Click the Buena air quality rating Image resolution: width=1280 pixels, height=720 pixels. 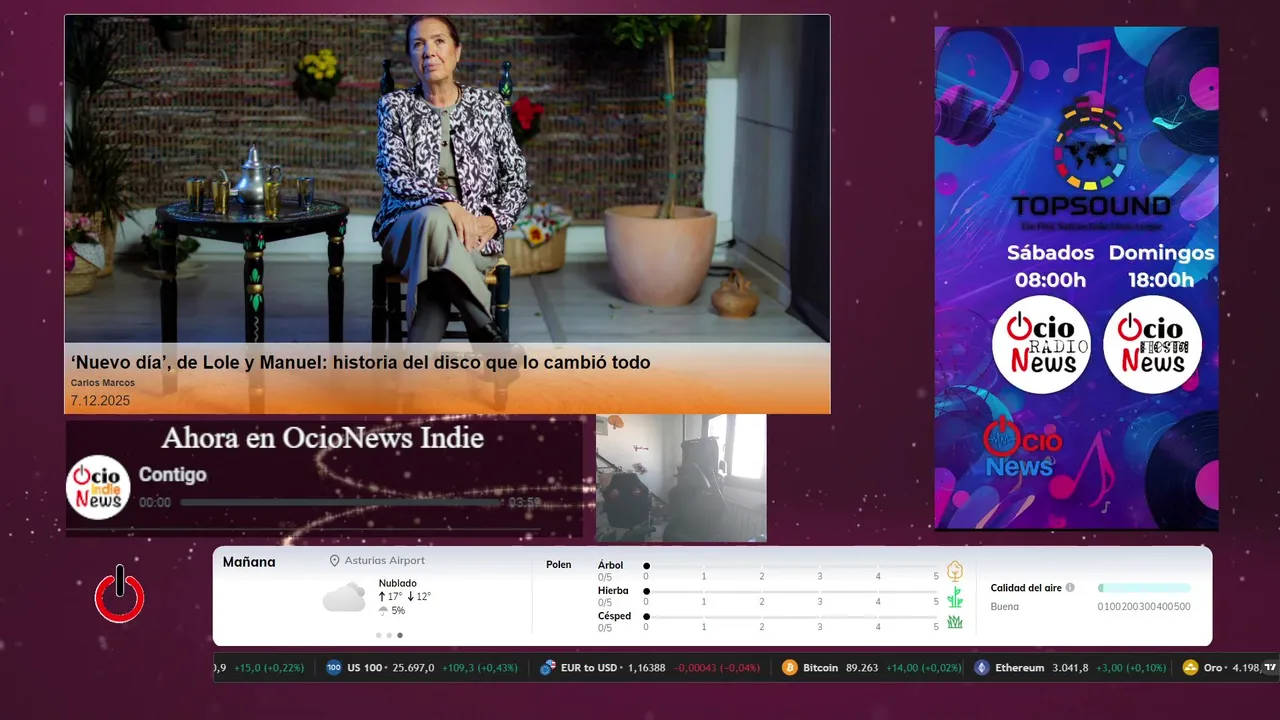pos(1005,607)
